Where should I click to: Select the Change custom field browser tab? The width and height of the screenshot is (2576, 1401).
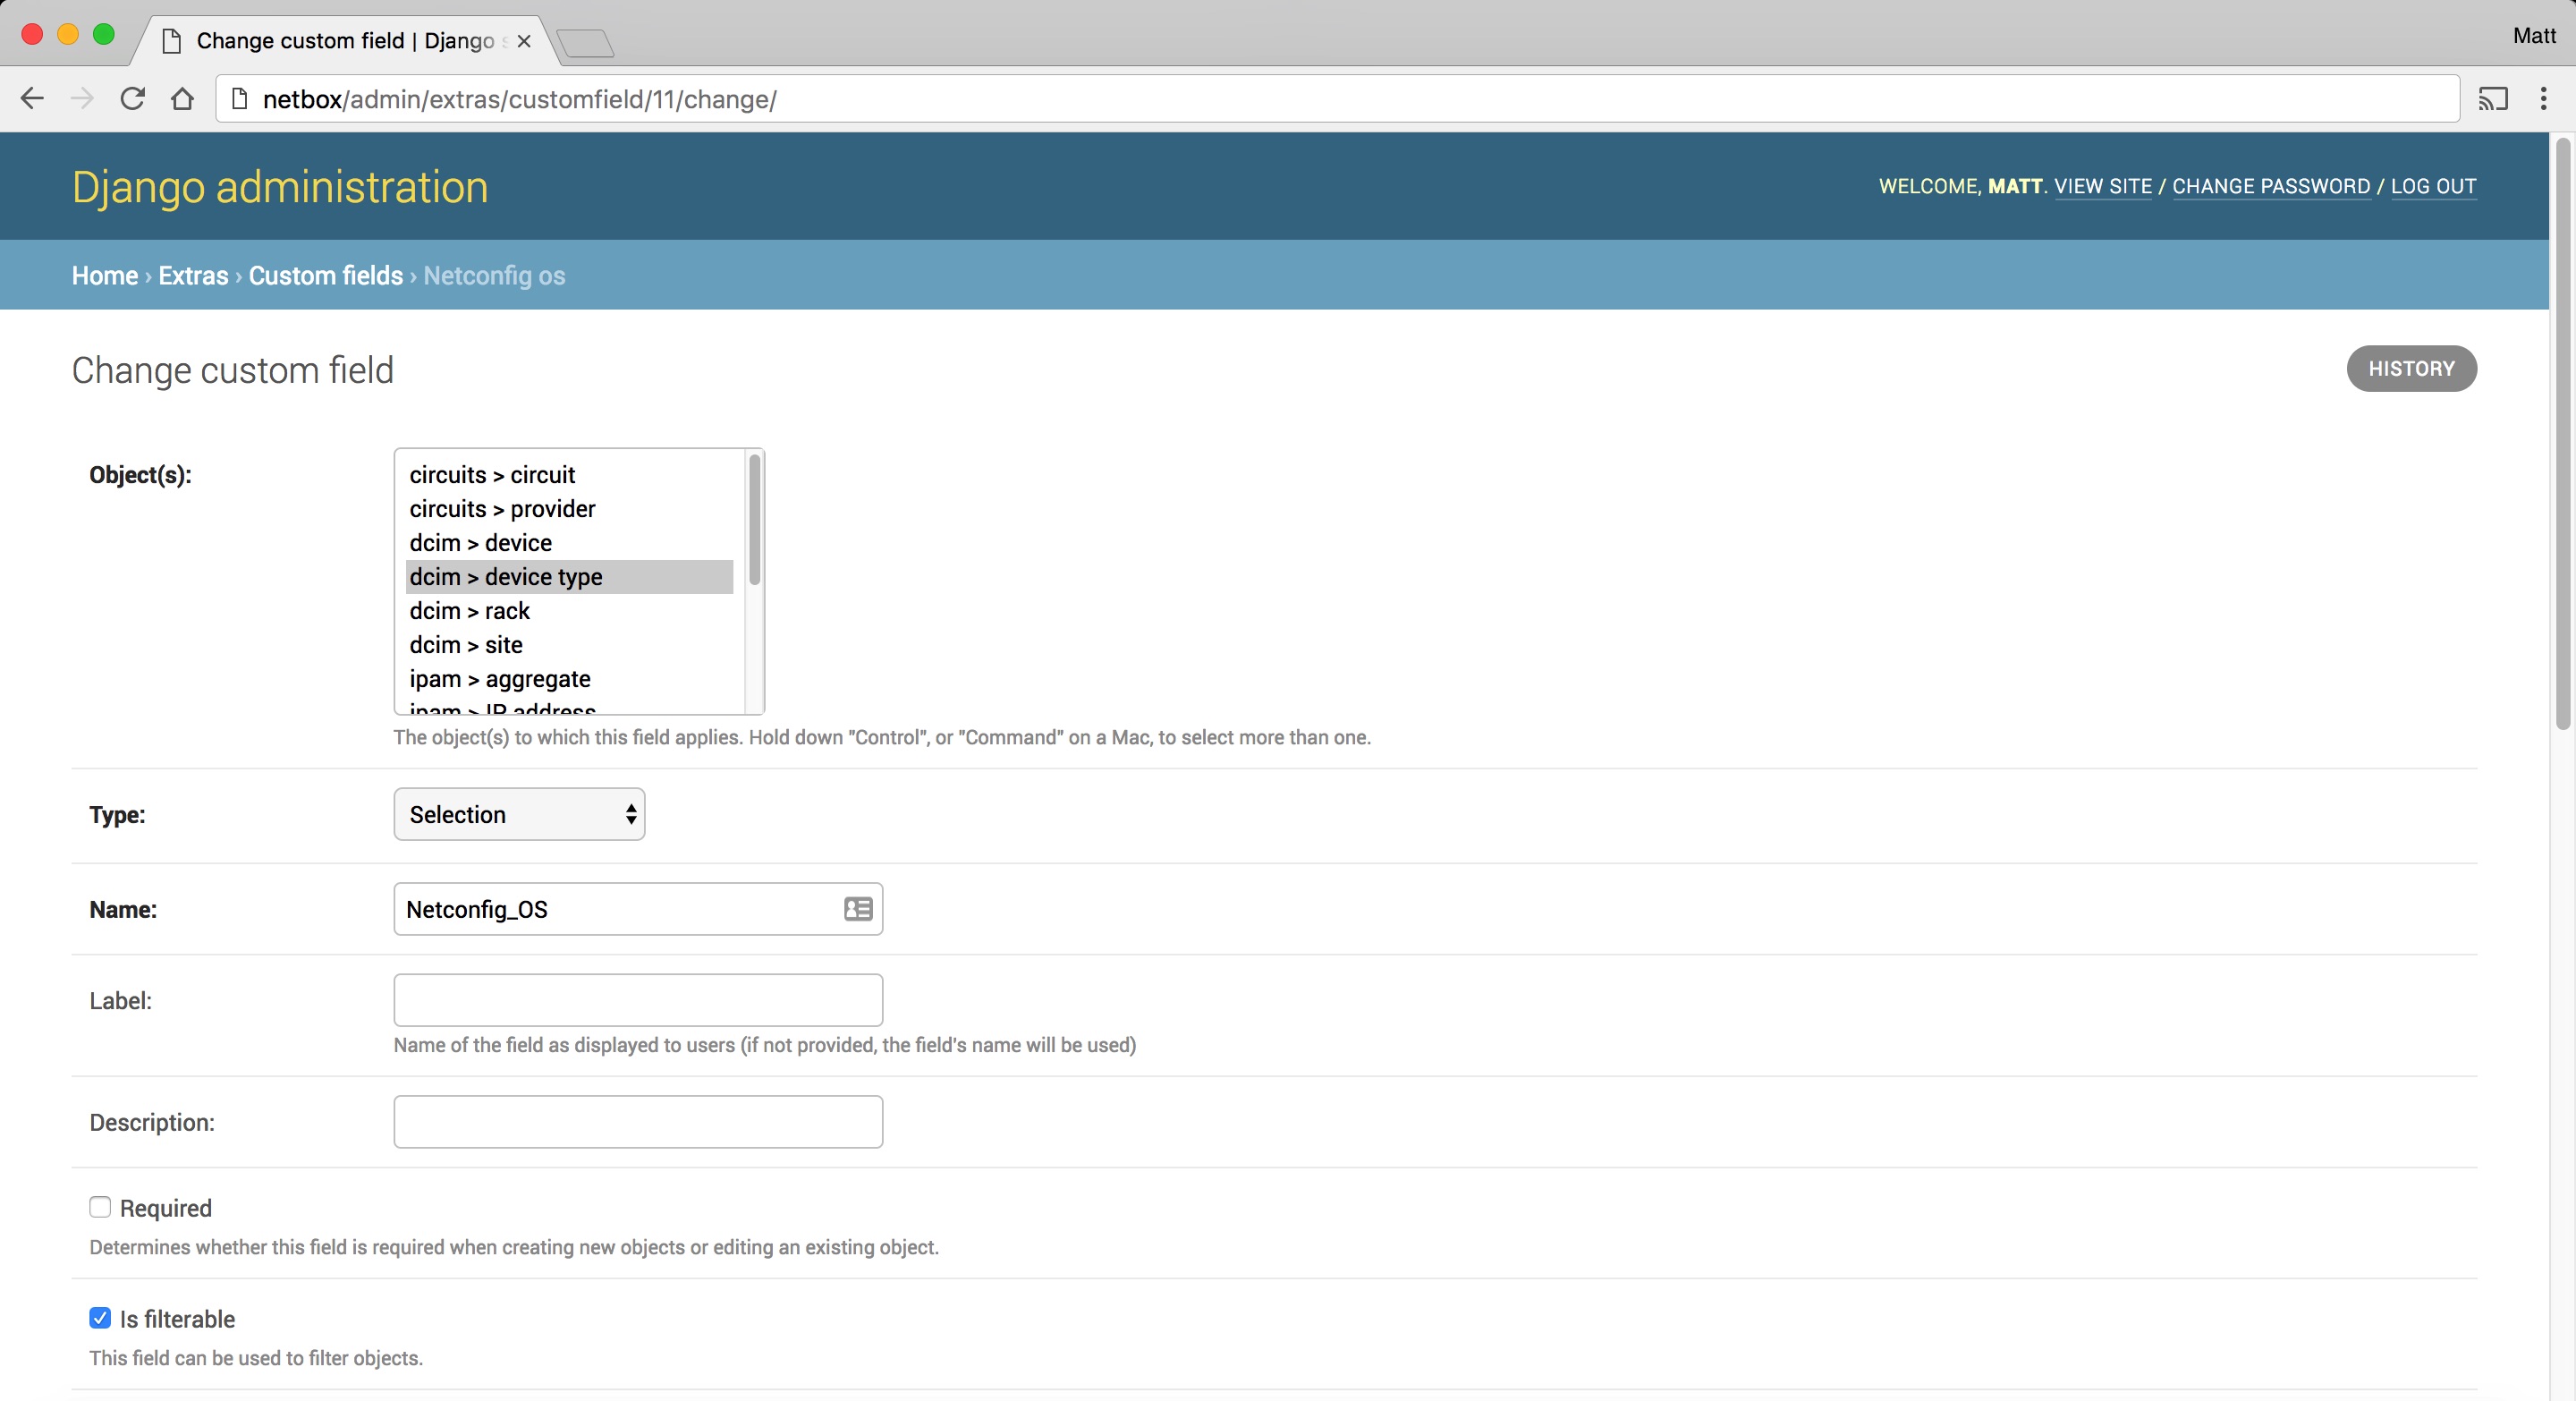pos(345,41)
